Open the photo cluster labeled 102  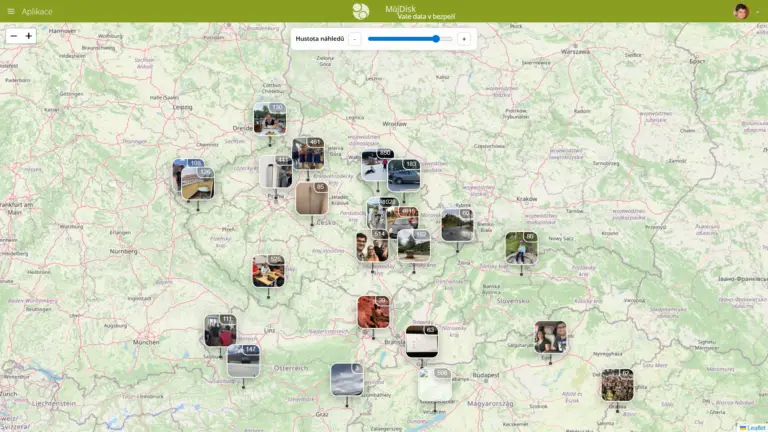coord(414,246)
